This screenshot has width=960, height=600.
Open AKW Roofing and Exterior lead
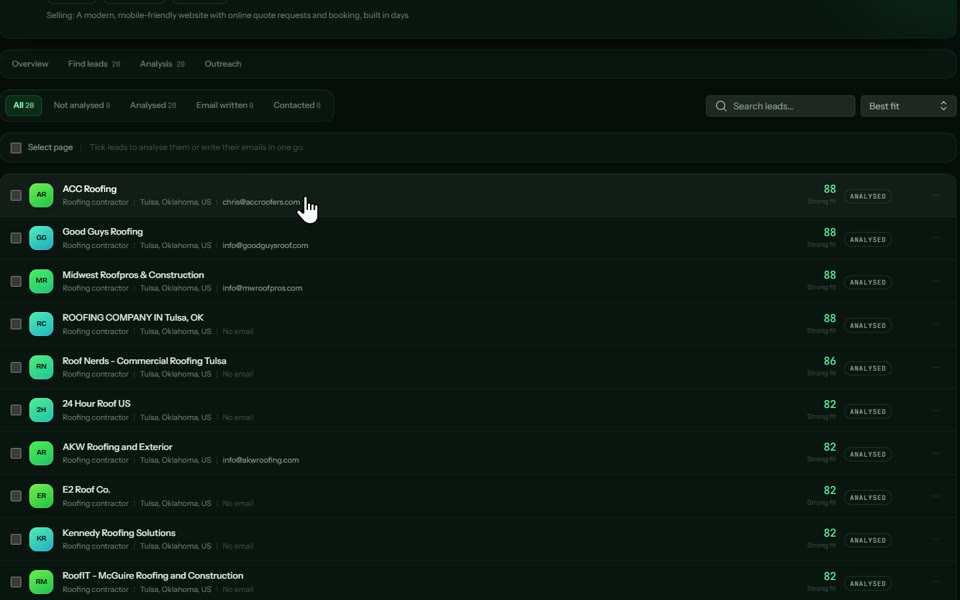pyautogui.click(x=118, y=447)
